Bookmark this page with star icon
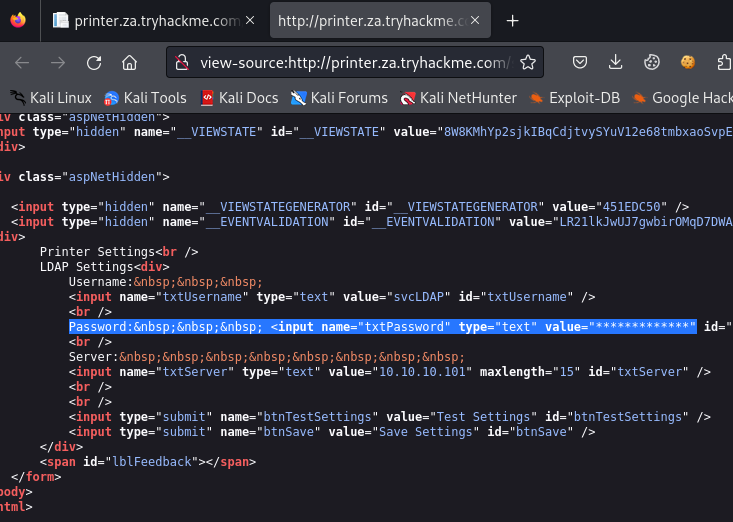Image resolution: width=733 pixels, height=522 pixels. [528, 63]
